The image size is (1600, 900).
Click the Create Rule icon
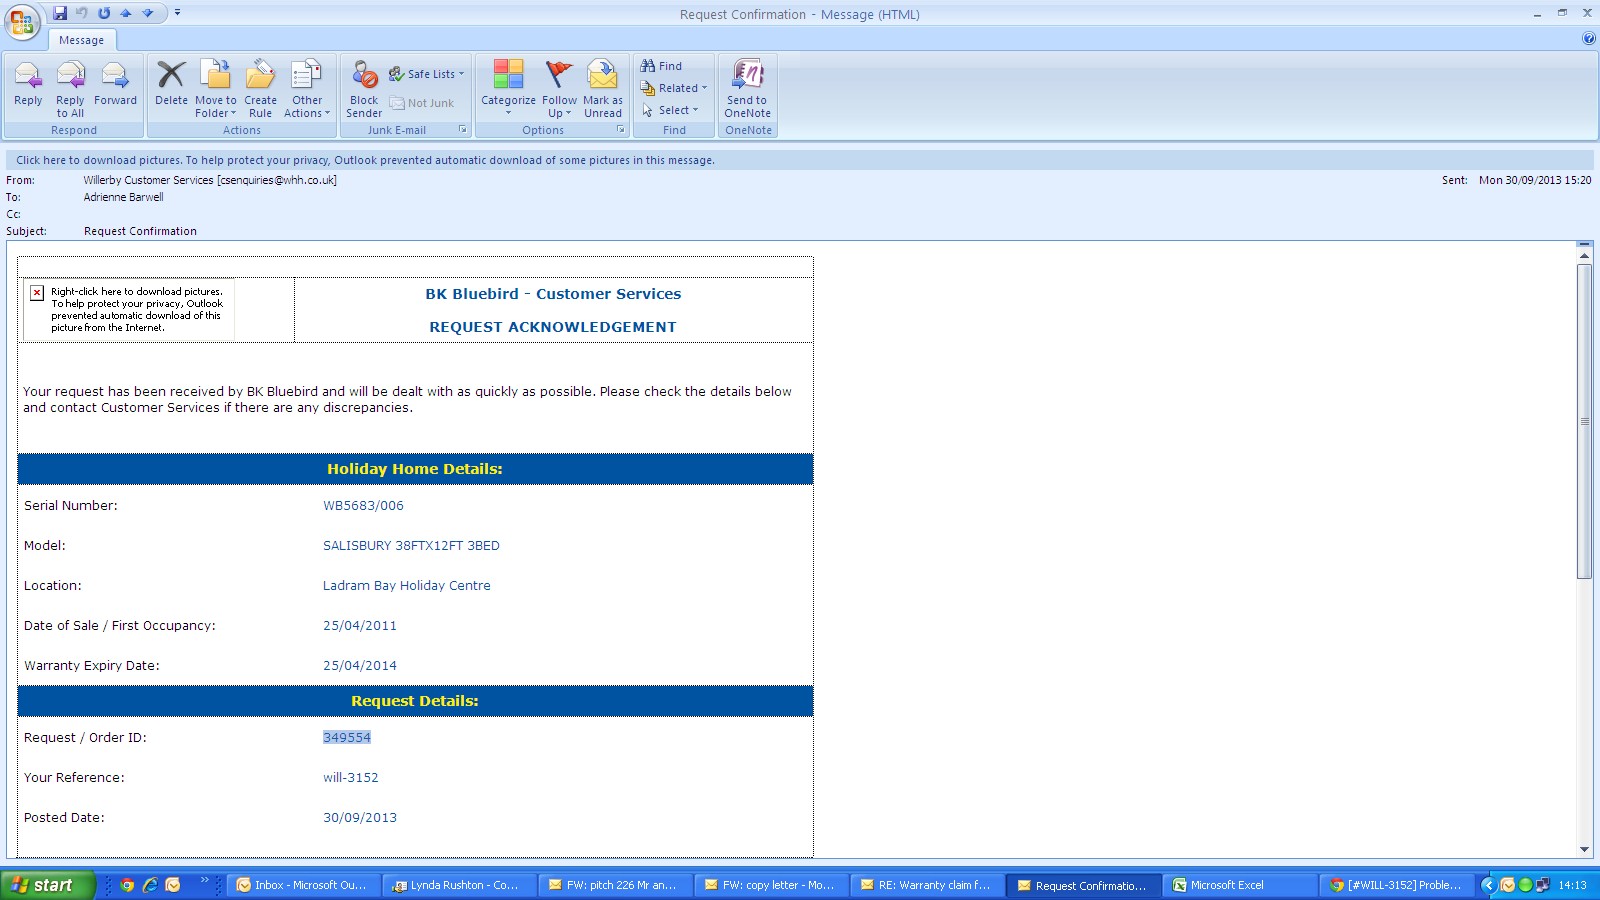[260, 89]
